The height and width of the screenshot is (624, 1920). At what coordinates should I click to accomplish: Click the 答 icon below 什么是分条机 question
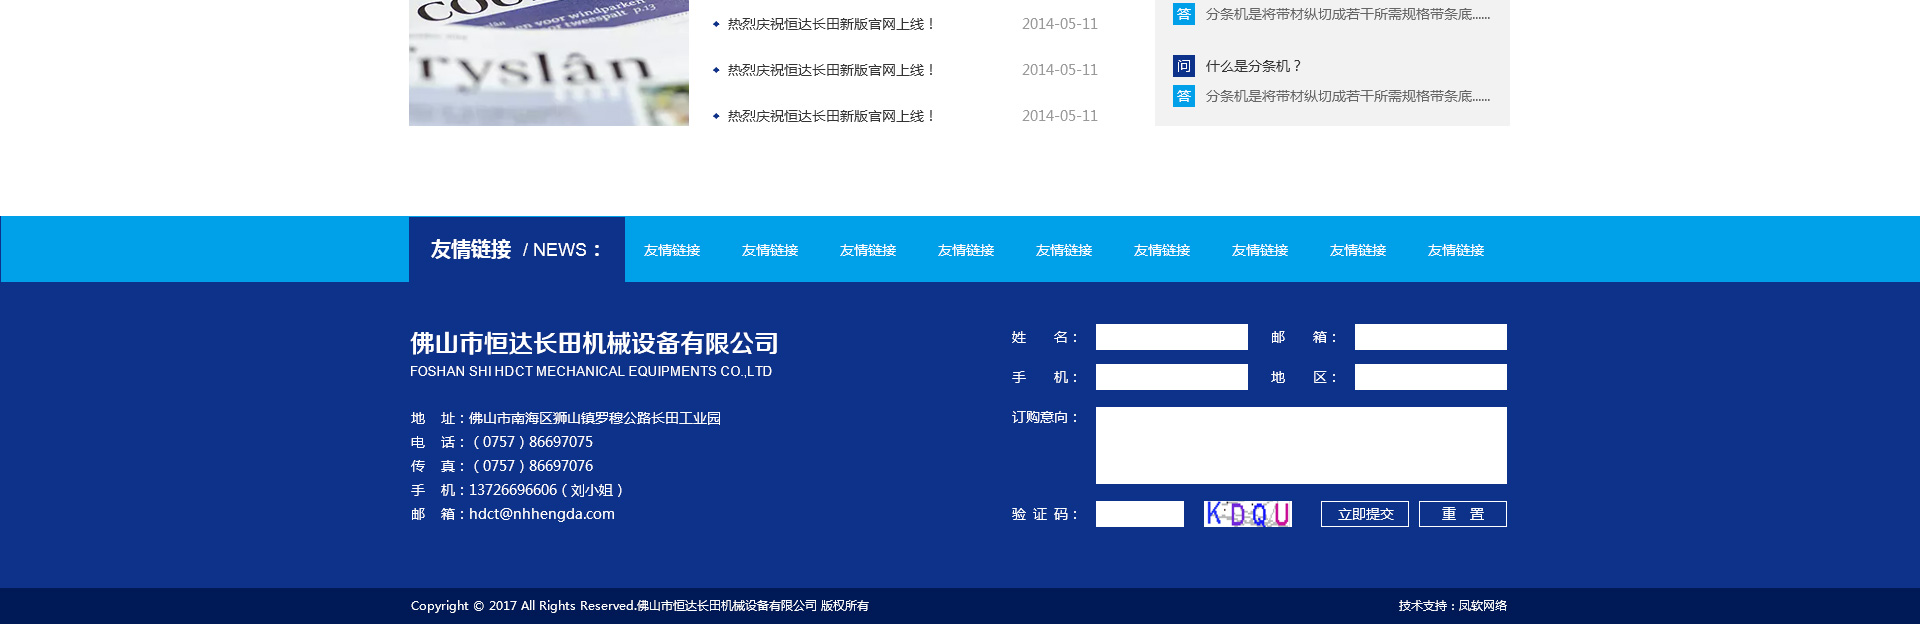click(x=1183, y=96)
